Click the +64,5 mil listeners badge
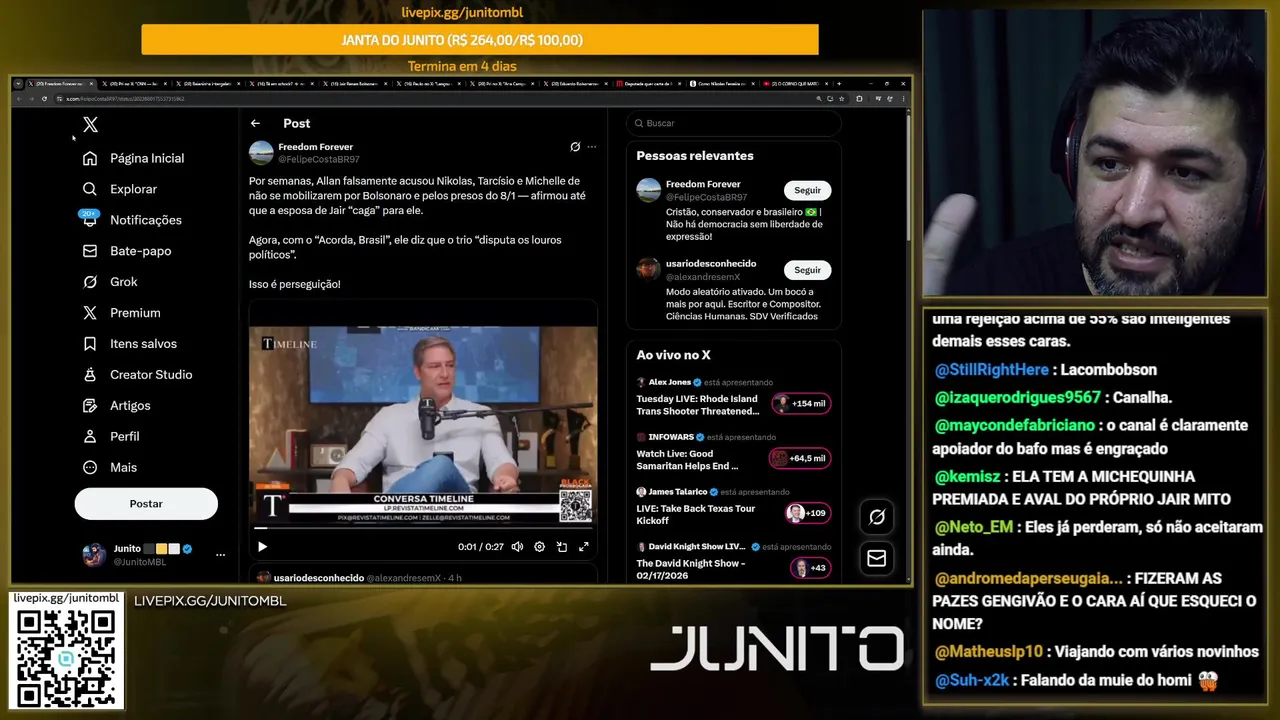The height and width of the screenshot is (720, 1280). click(800, 459)
